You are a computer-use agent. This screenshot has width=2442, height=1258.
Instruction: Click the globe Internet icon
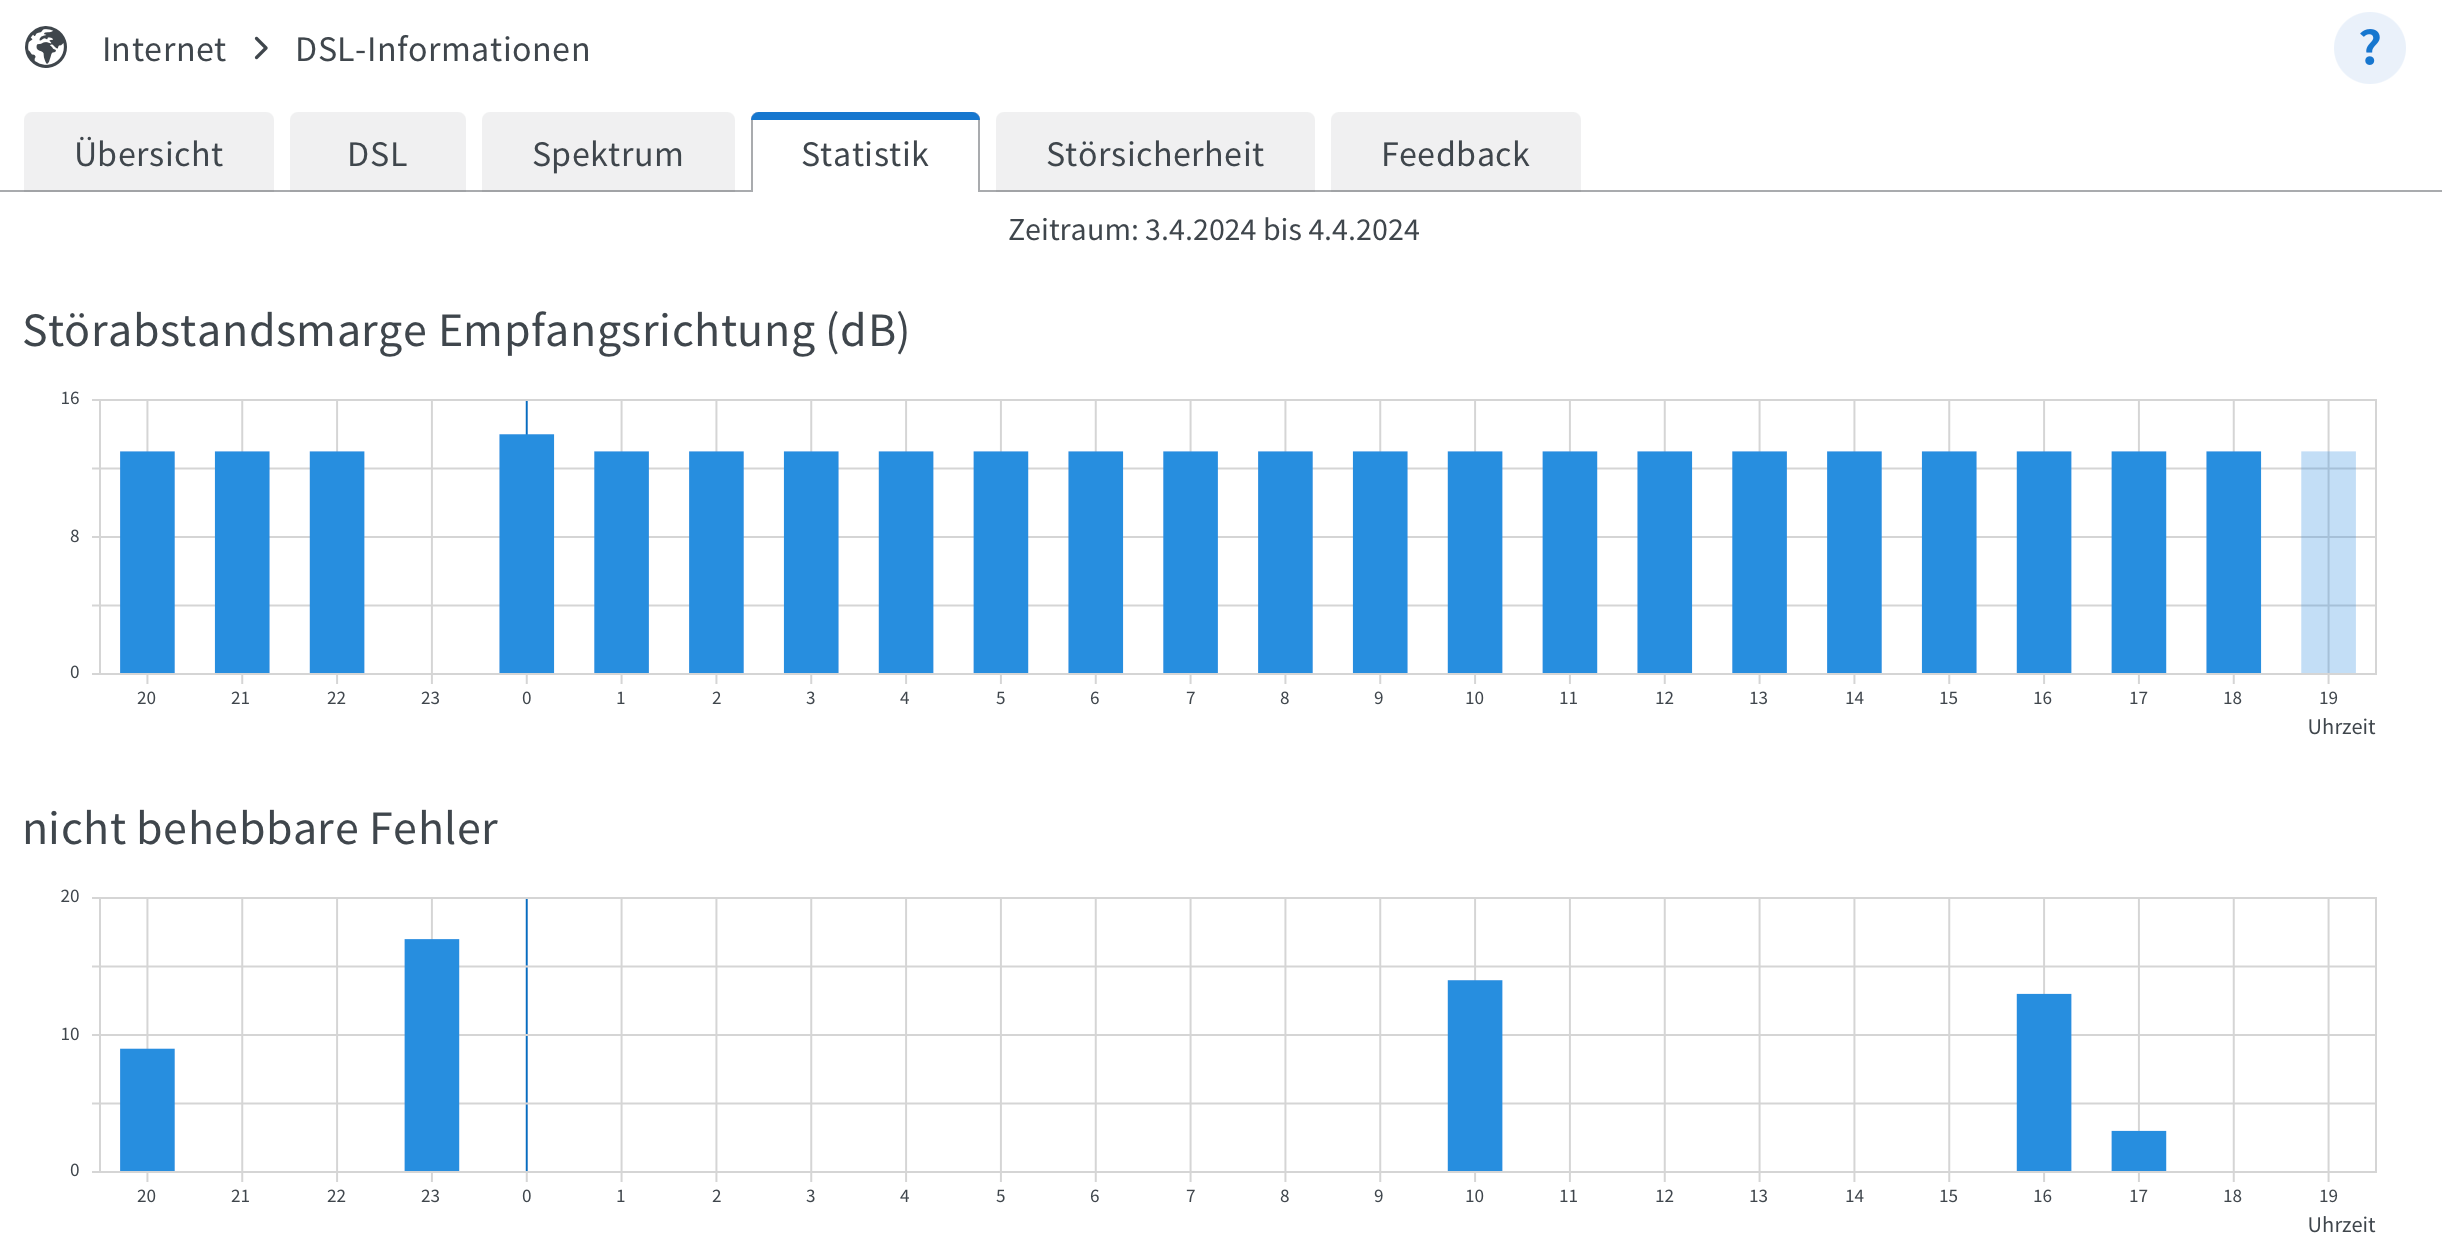(46, 48)
